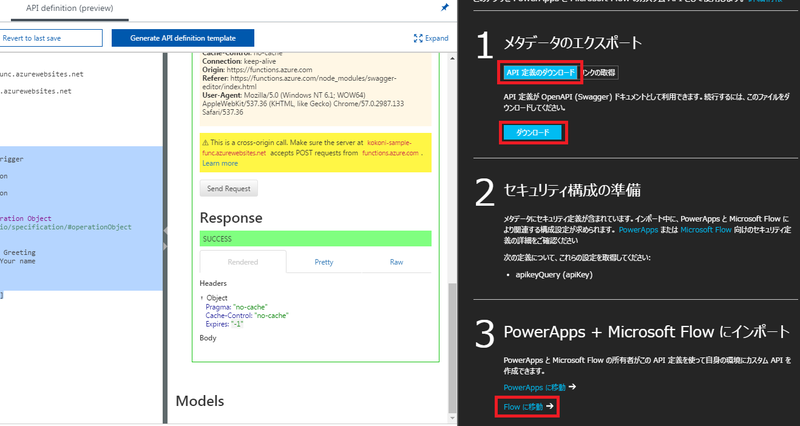
Task: Click the SUCCESS status bar
Action: [x=315, y=239]
